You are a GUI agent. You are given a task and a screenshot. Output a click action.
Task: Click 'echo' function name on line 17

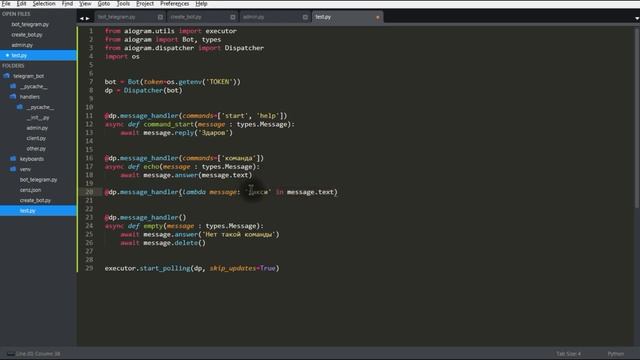click(151, 167)
